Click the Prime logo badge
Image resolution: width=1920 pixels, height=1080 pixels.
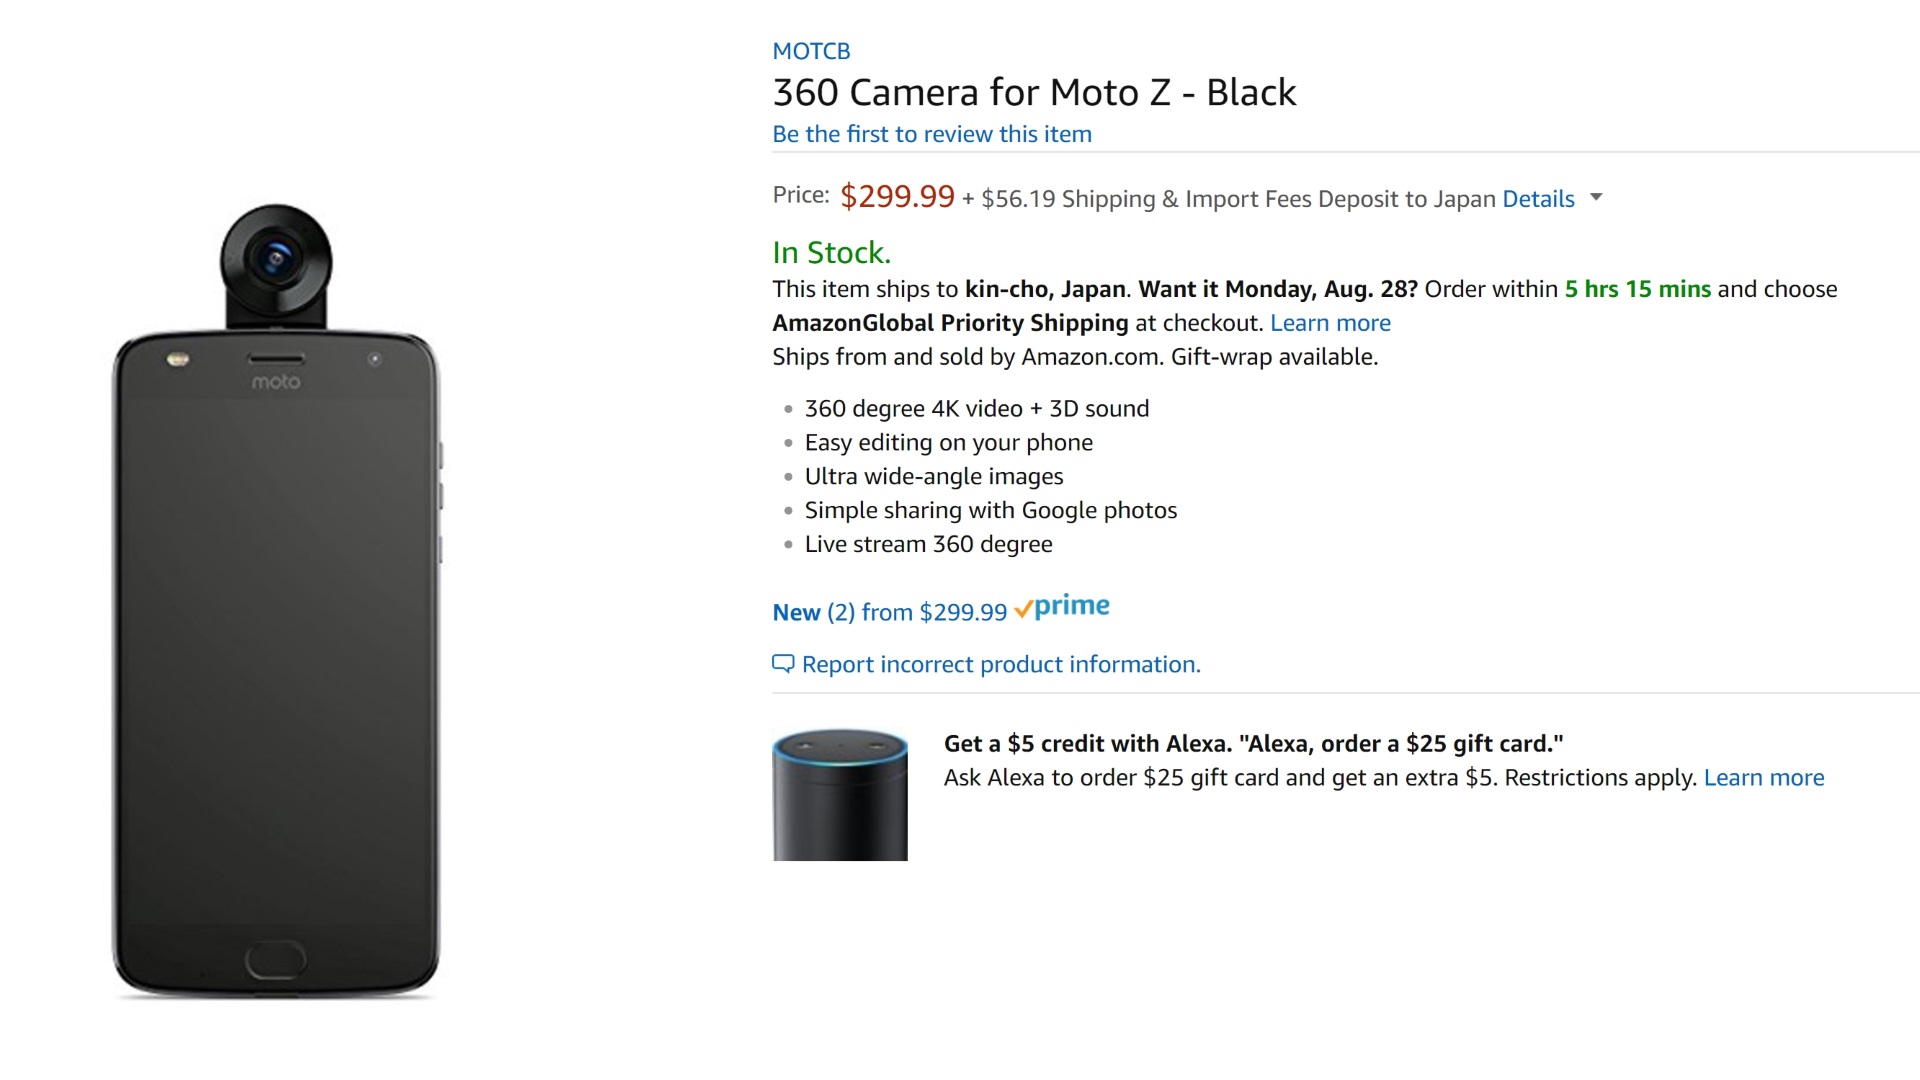coord(1062,607)
